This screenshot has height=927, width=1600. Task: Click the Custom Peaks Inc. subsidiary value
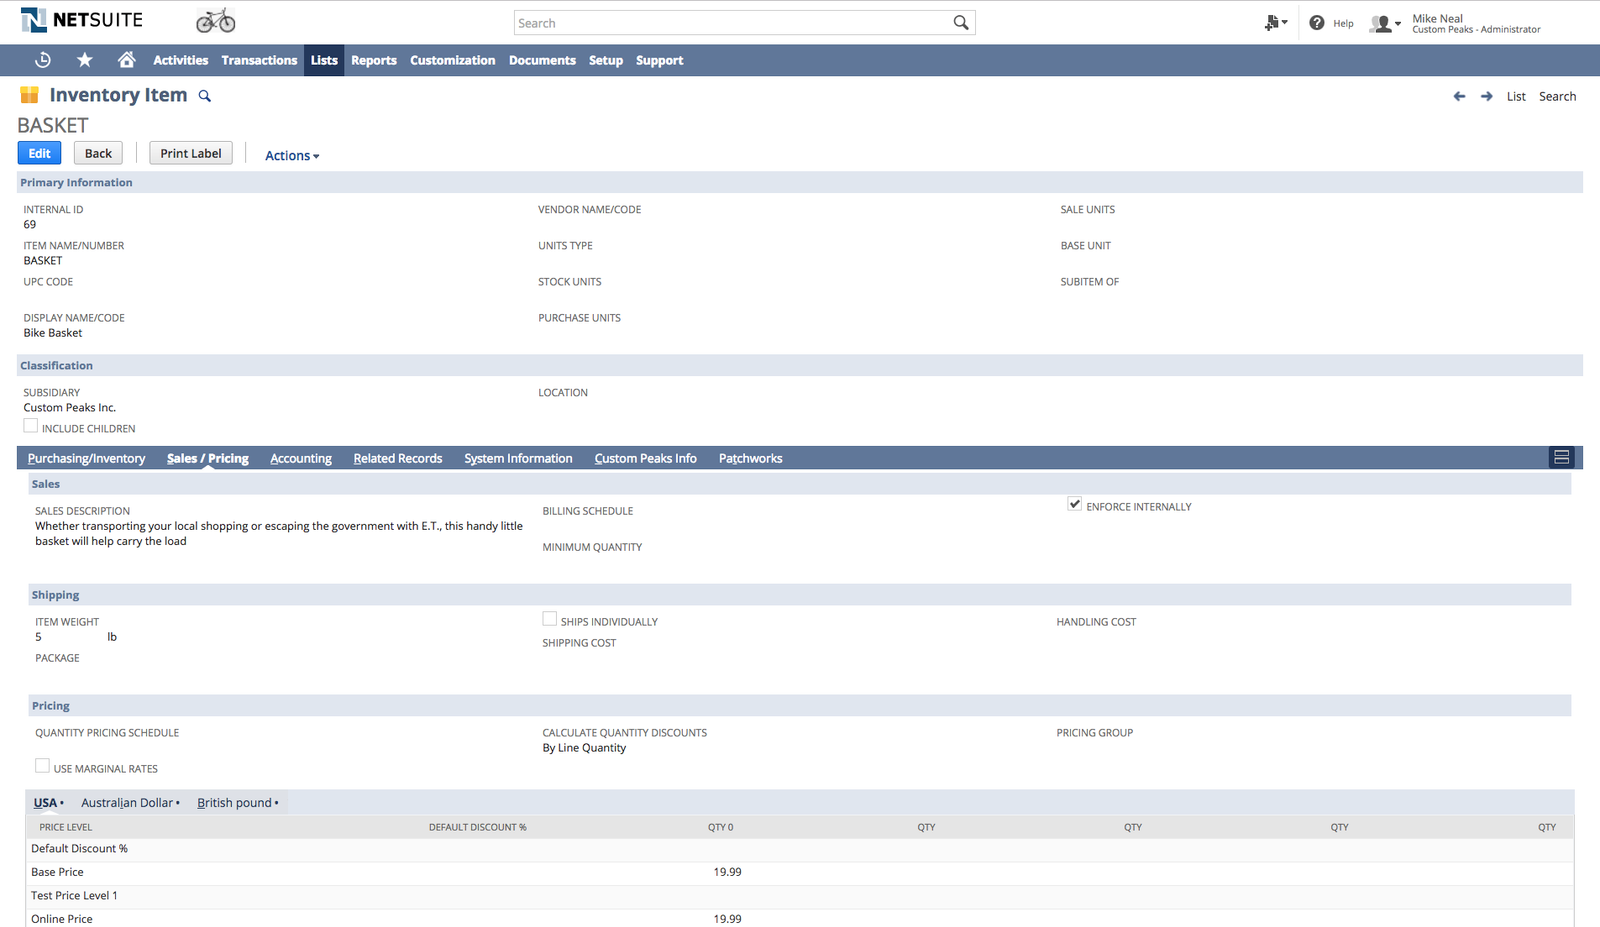(x=70, y=407)
